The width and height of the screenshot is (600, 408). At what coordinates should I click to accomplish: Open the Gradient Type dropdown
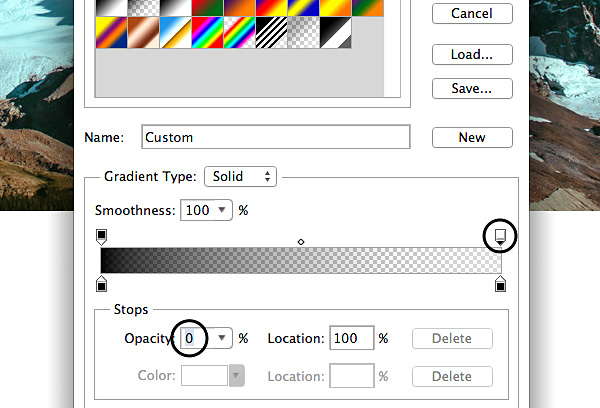click(240, 177)
